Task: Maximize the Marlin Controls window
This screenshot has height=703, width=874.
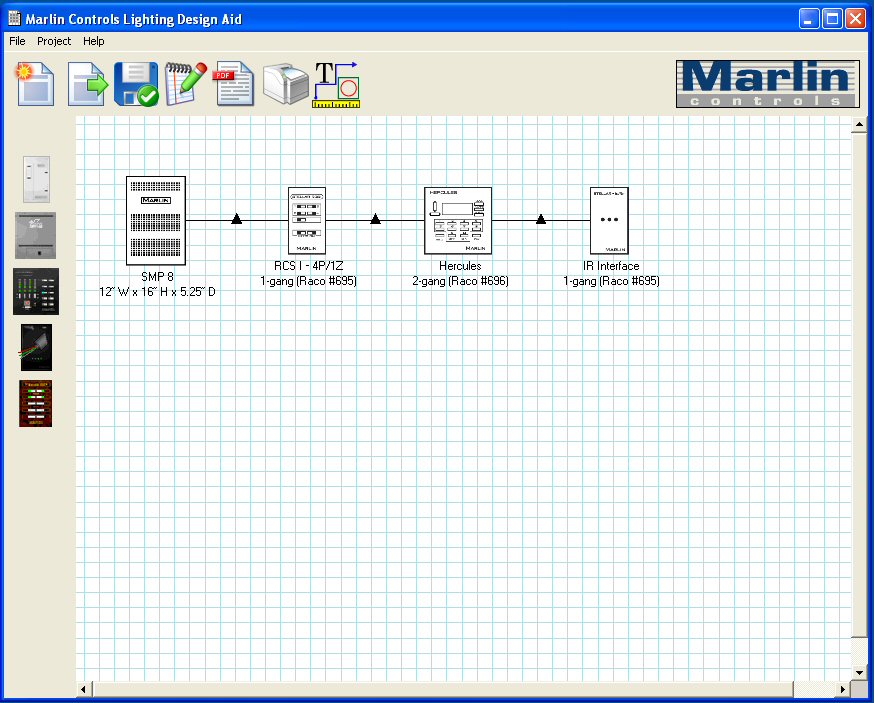Action: tap(832, 19)
